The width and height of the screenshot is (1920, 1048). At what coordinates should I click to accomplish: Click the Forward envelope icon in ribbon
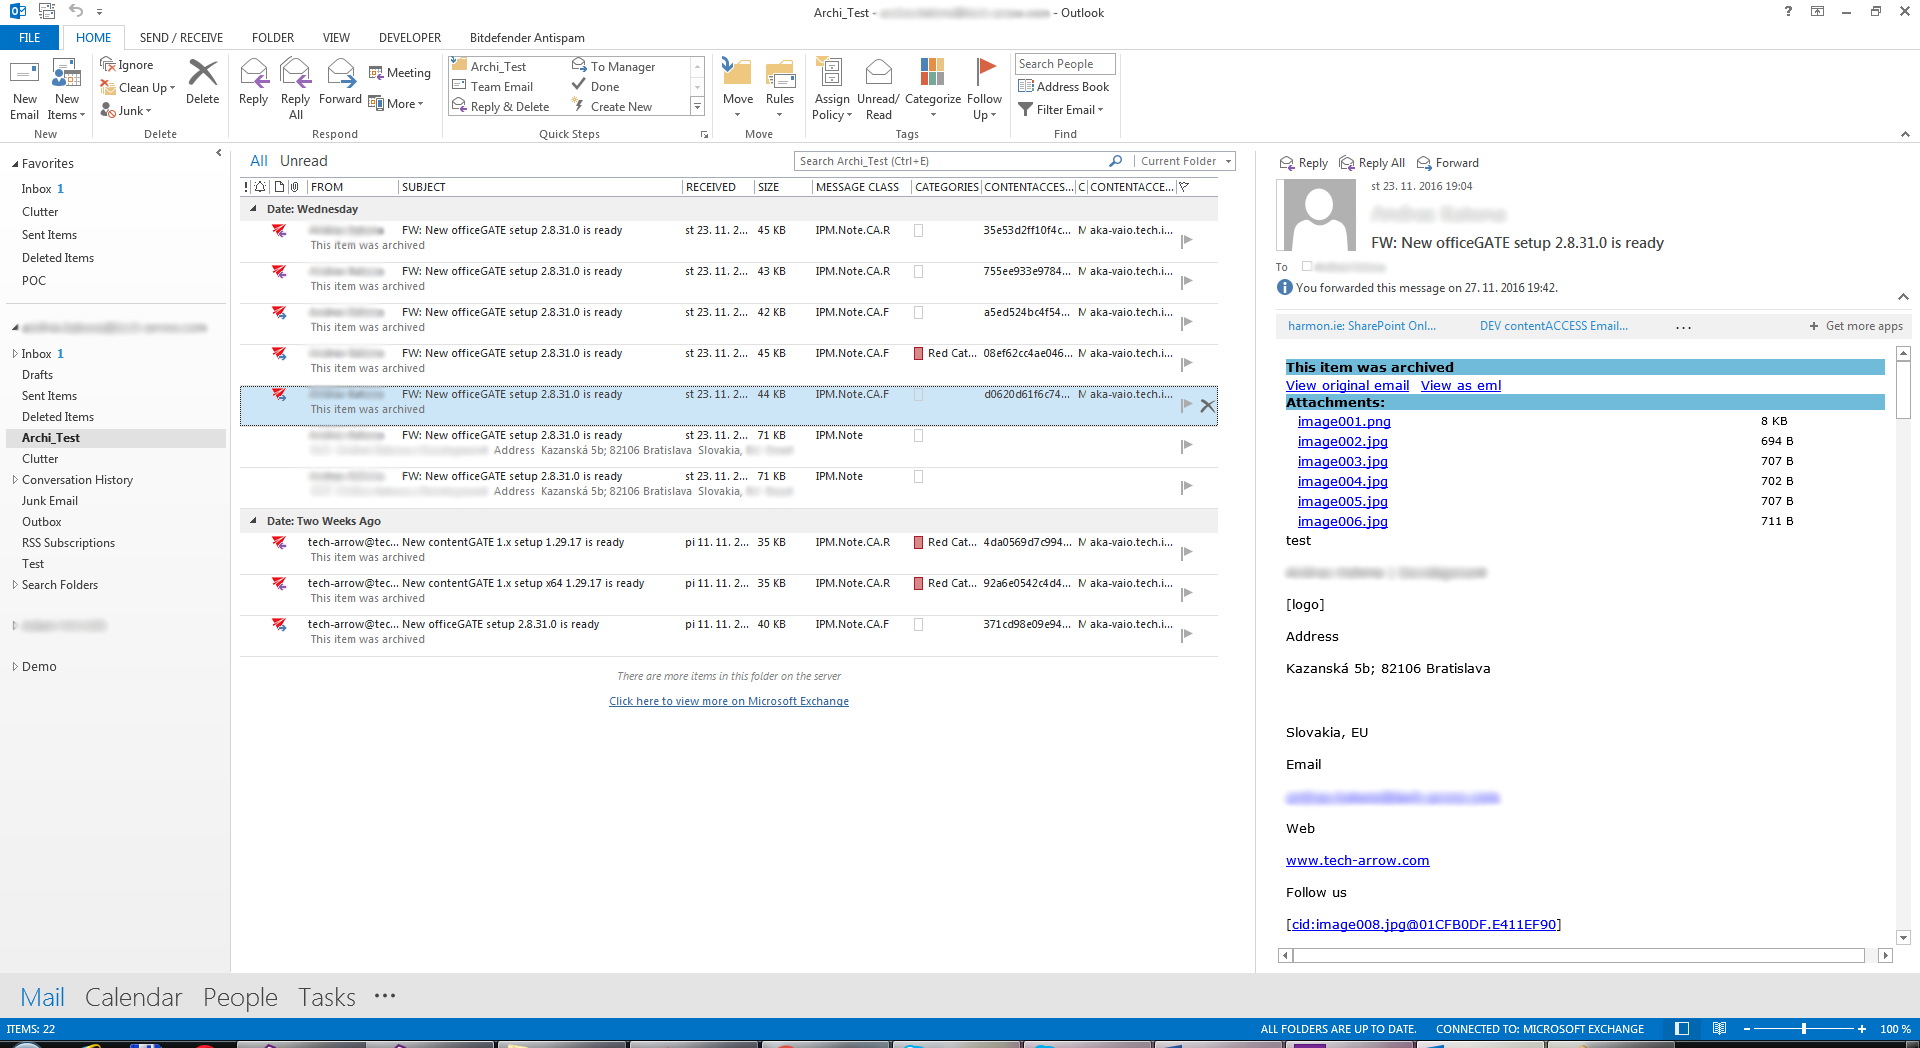341,73
